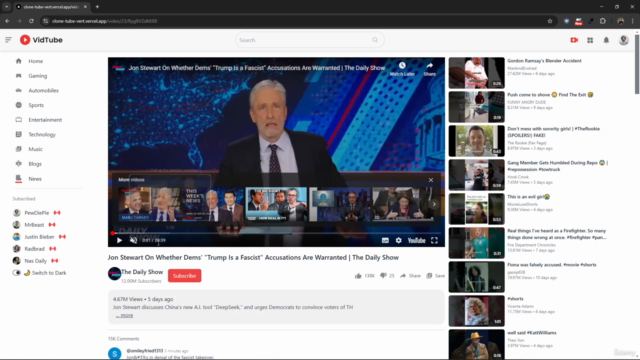Image resolution: width=640 pixels, height=360 pixels.
Task: Click the YouTube logo in the player
Action: 416,240
